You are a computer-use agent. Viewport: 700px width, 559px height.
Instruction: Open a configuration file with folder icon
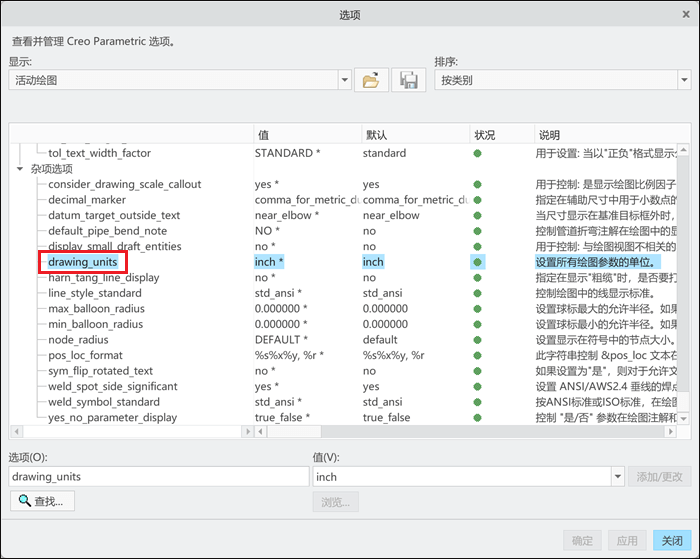(x=371, y=80)
